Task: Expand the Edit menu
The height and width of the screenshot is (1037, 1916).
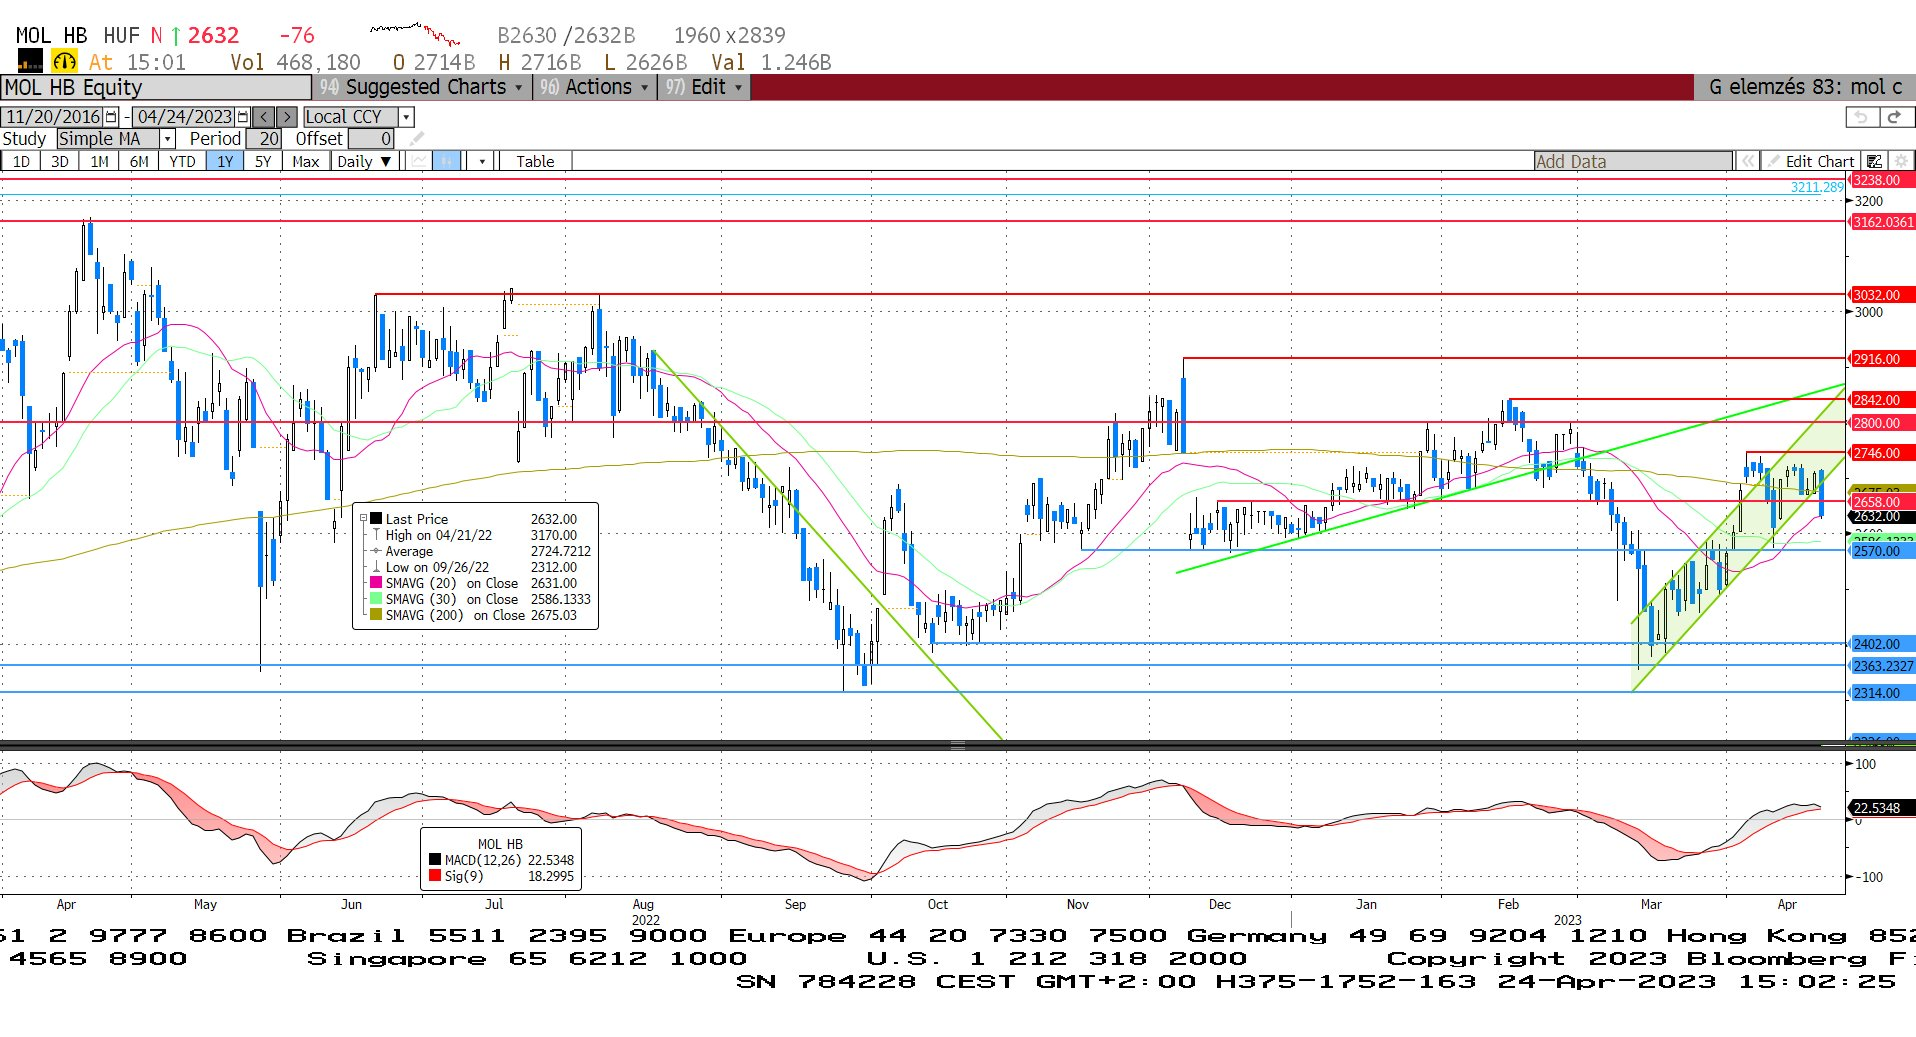Action: 705,87
